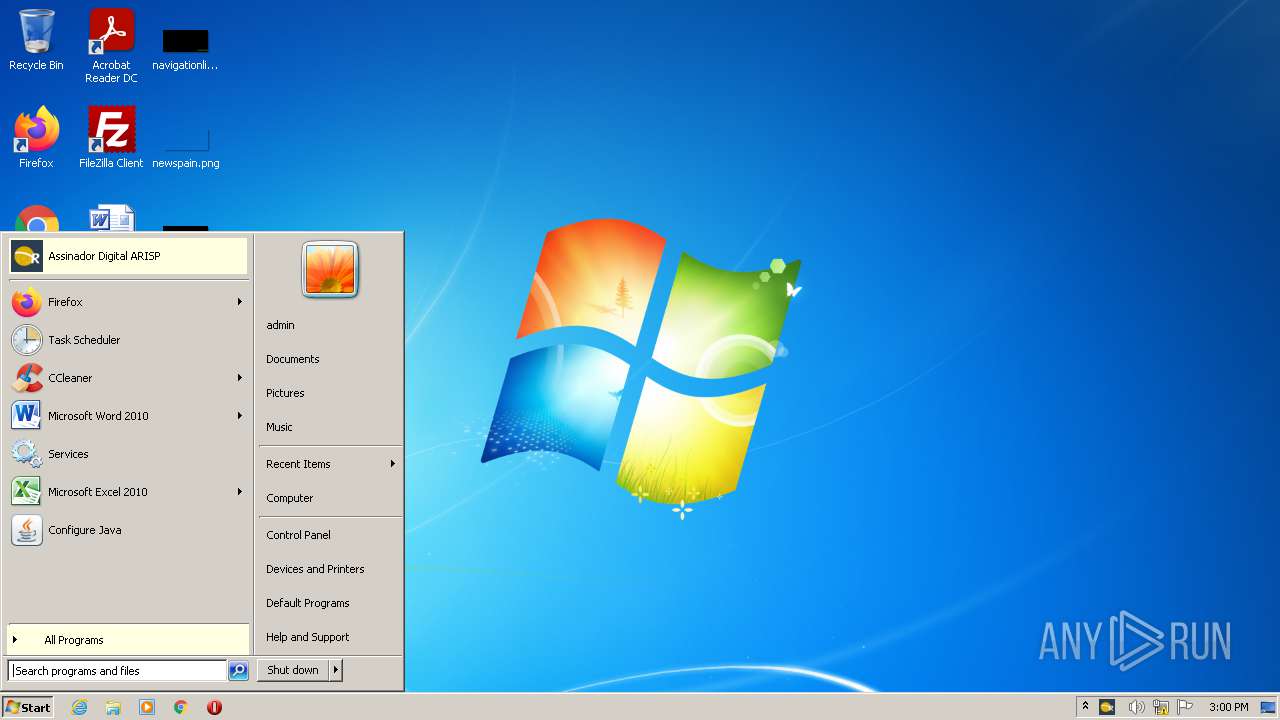The image size is (1280, 720).
Task: Click the Show desktop button
Action: pos(1268,707)
